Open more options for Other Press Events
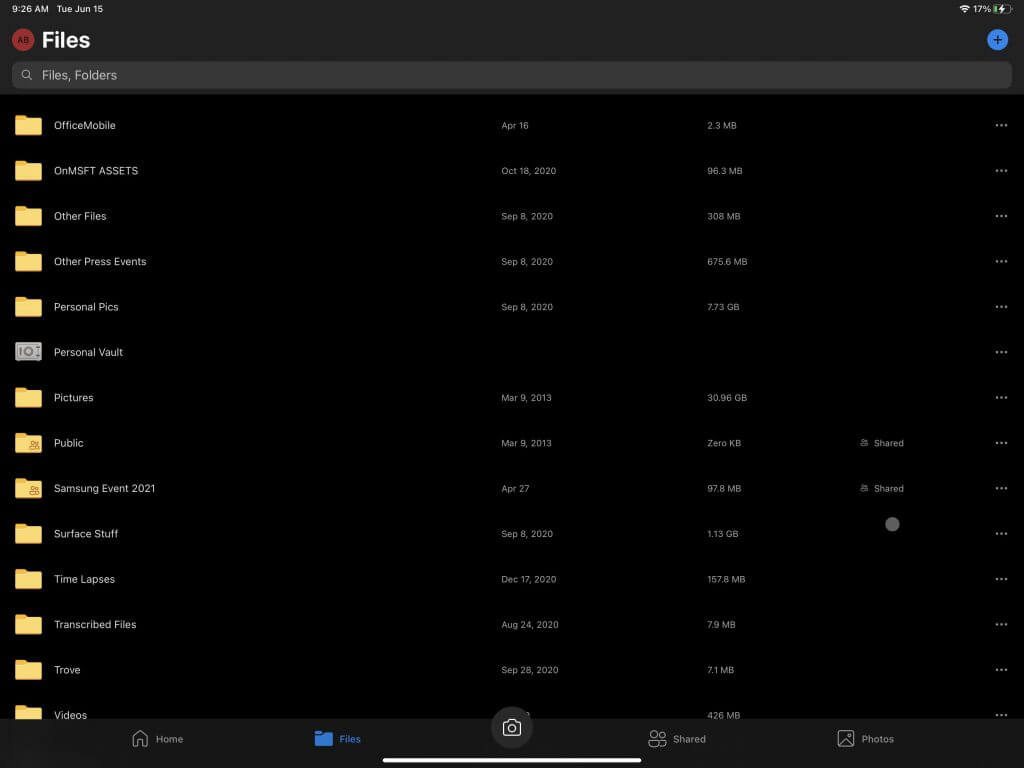 click(x=1000, y=261)
